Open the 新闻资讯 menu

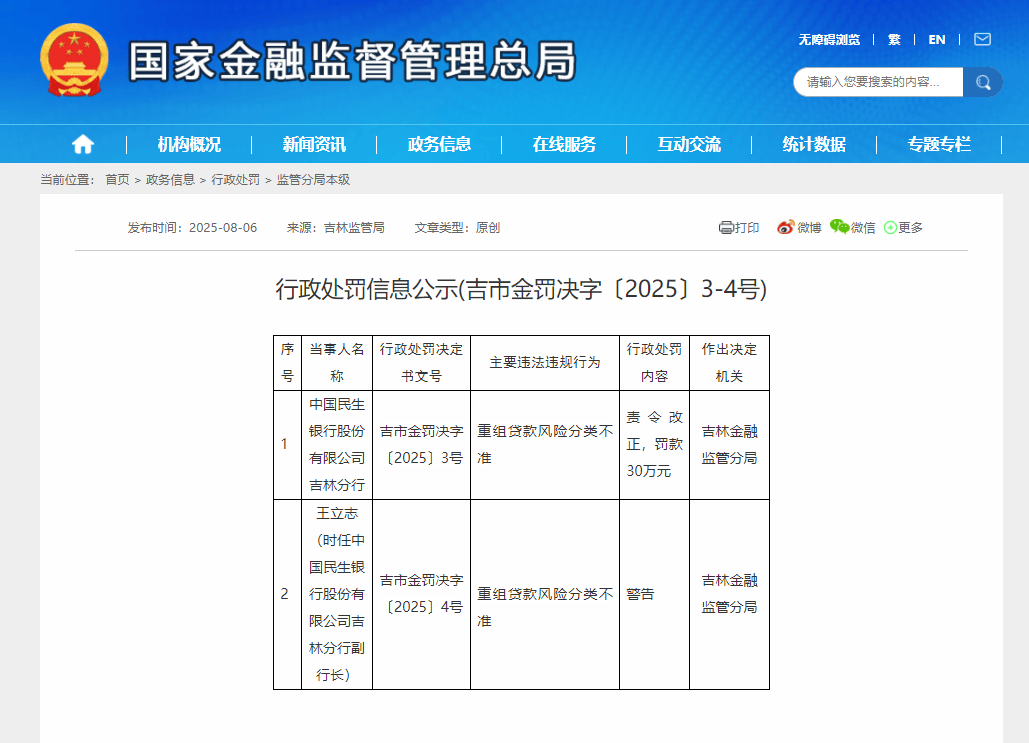pos(314,144)
